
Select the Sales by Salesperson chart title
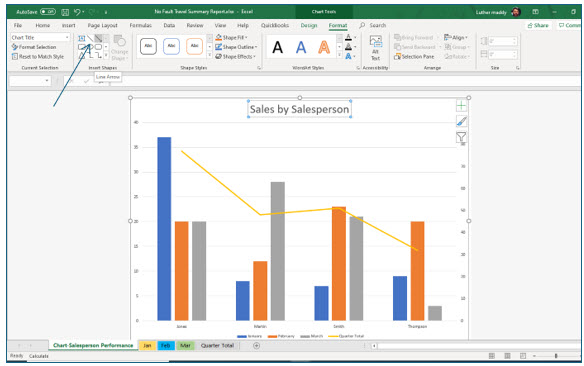click(299, 109)
